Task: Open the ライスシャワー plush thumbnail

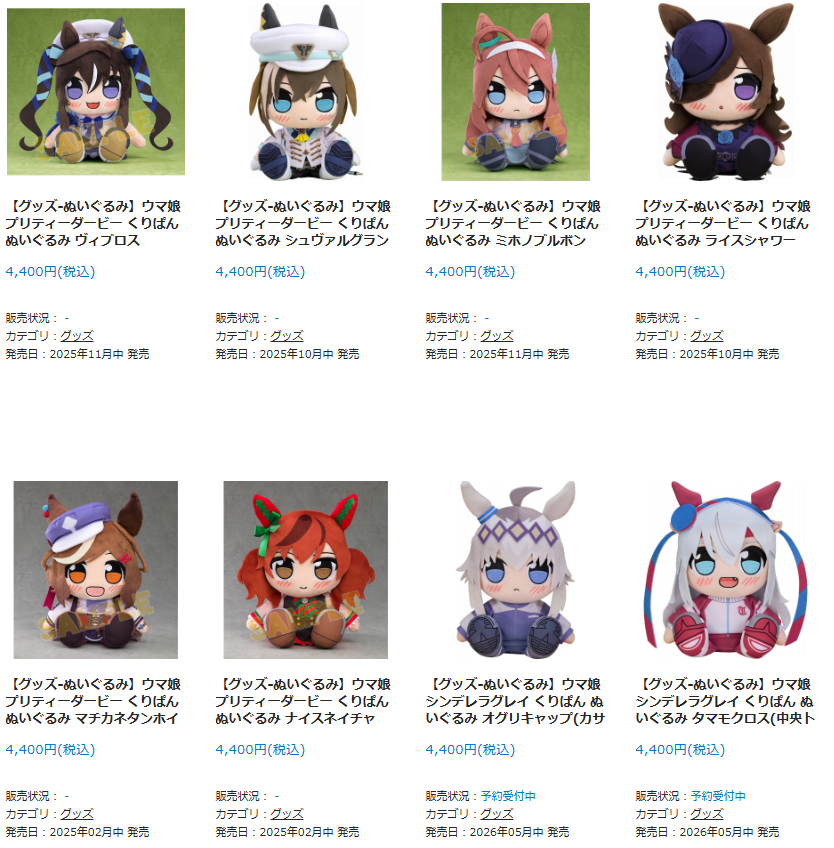Action: 726,91
